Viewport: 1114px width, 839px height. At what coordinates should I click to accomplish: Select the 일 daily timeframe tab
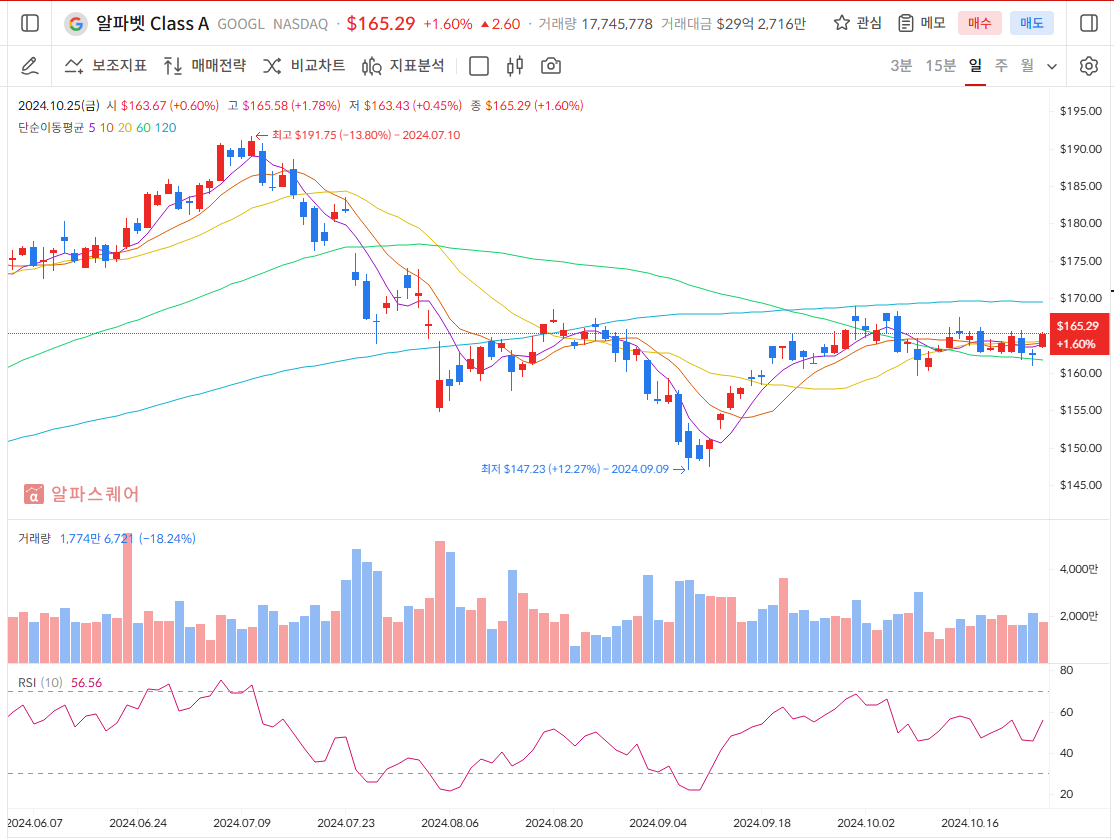click(975, 66)
